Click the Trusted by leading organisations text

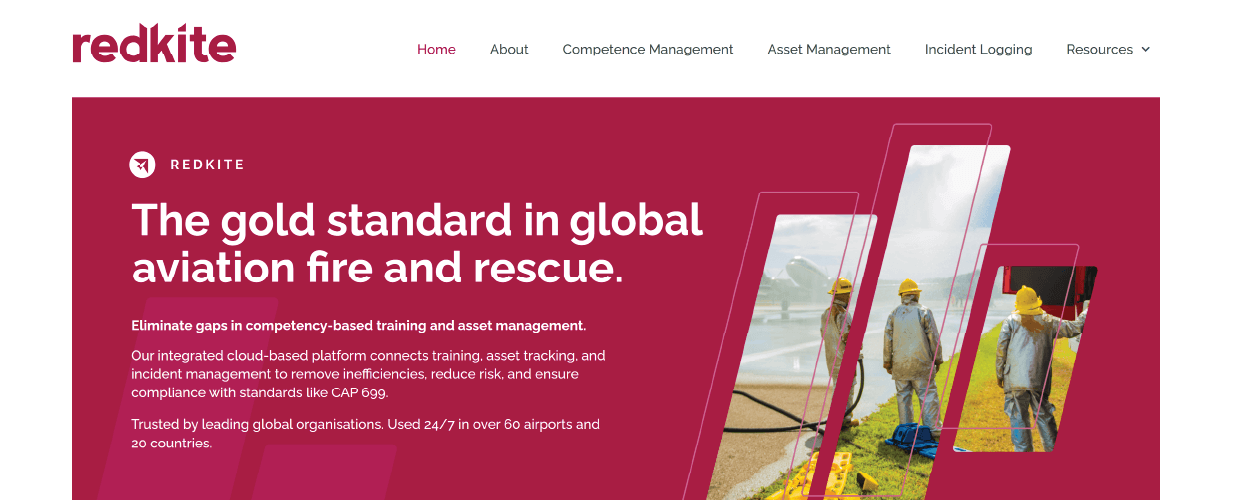pos(366,433)
